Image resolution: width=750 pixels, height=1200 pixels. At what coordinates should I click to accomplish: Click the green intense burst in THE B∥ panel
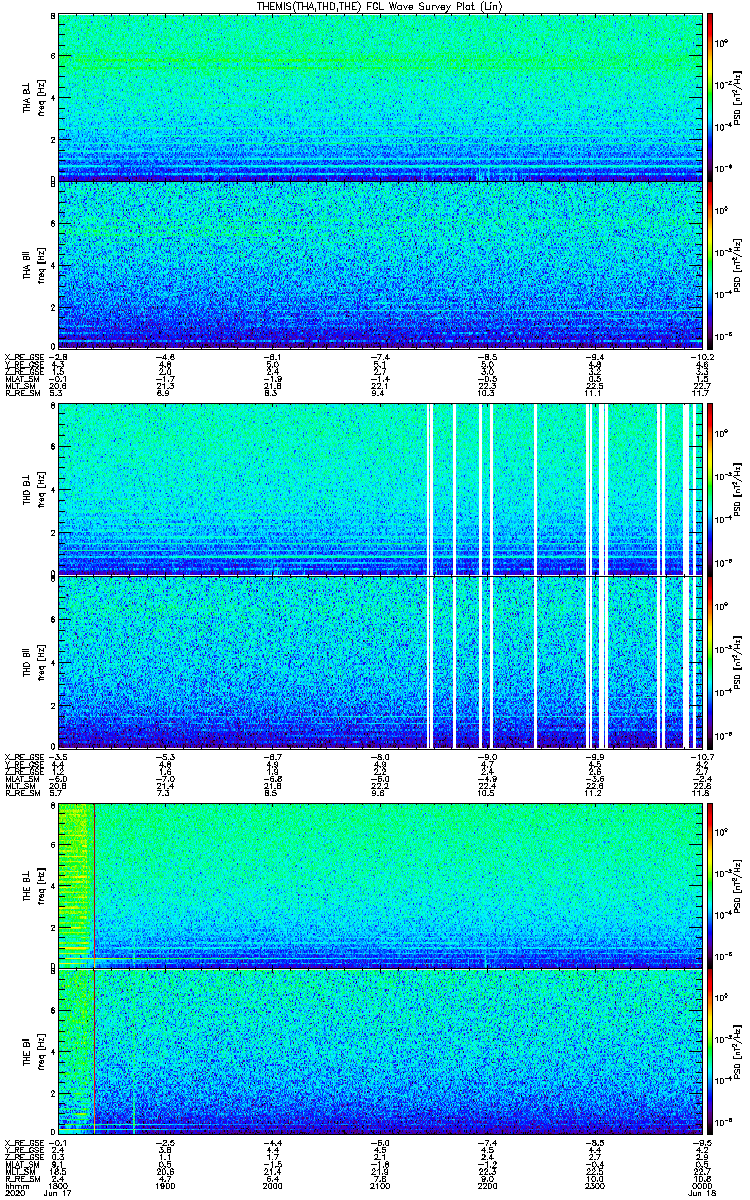(x=75, y=1054)
